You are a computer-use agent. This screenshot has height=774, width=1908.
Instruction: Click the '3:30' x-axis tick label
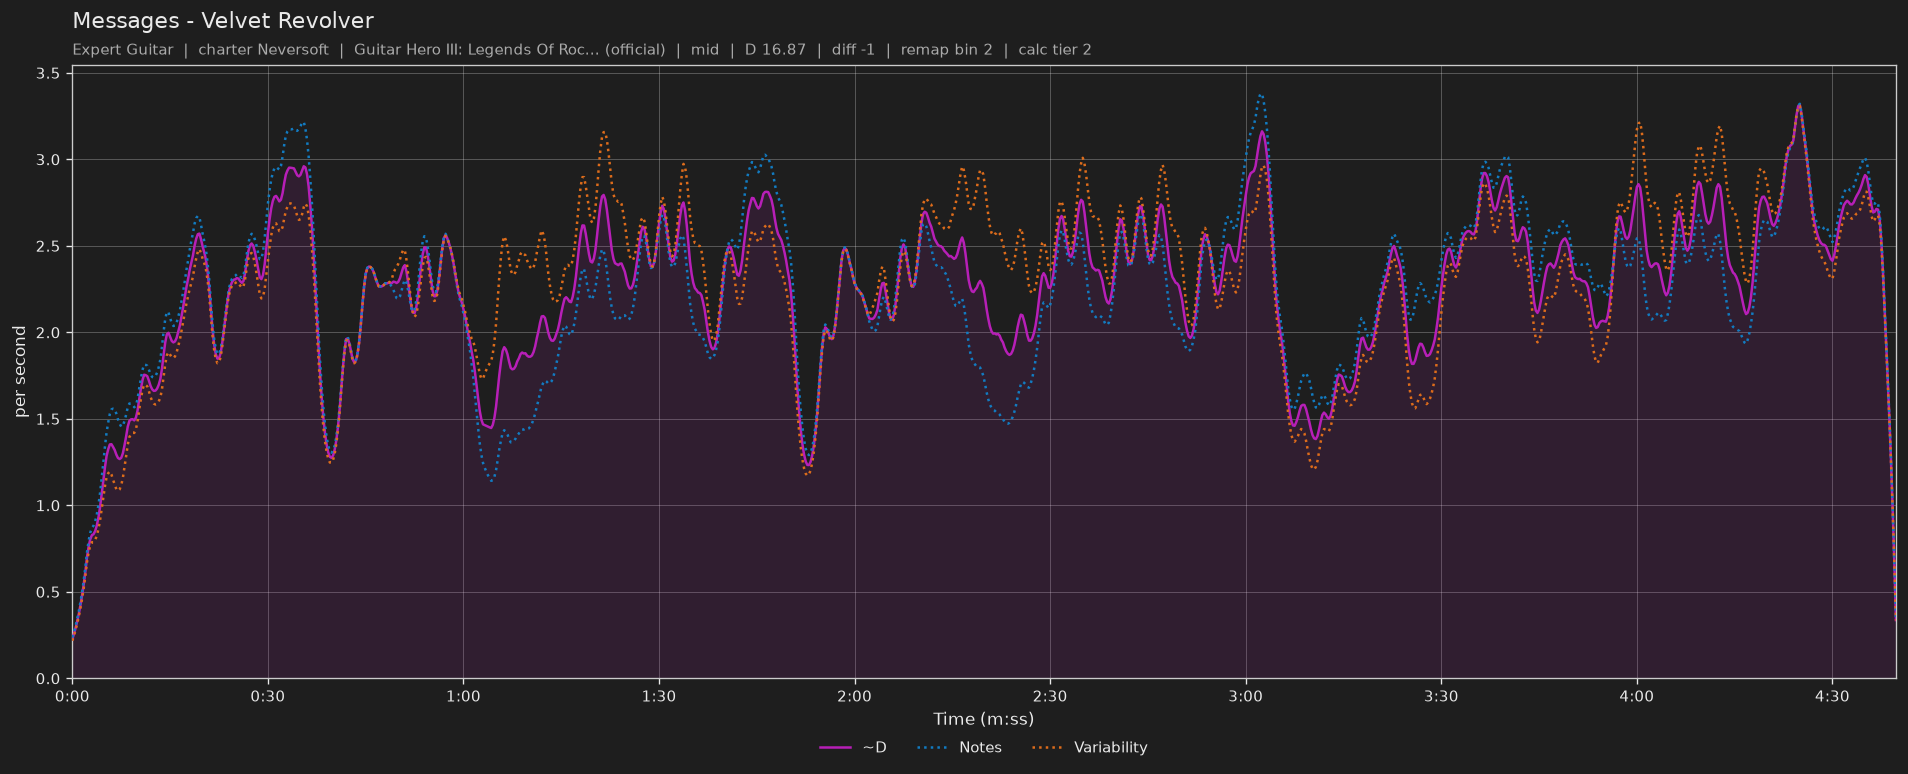(x=1441, y=696)
